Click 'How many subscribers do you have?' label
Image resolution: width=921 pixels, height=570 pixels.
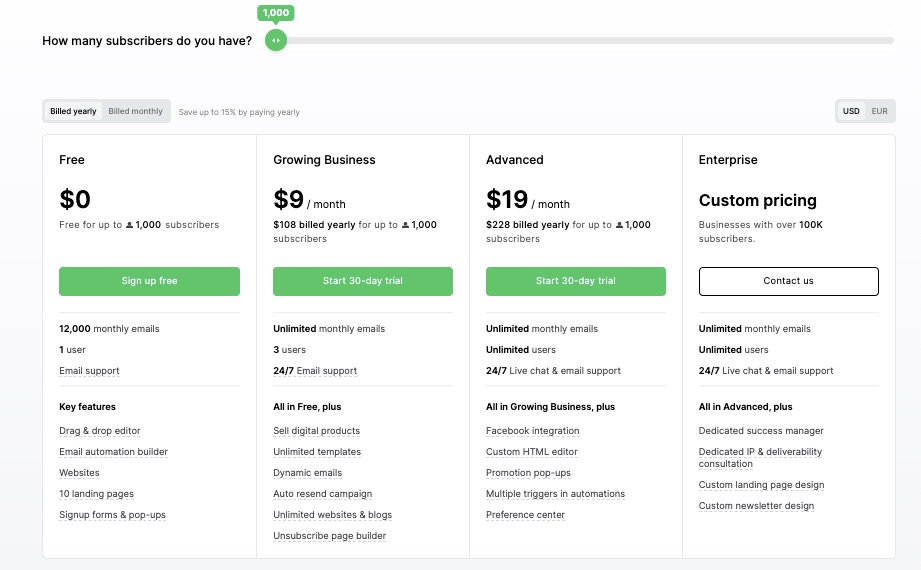pos(147,41)
